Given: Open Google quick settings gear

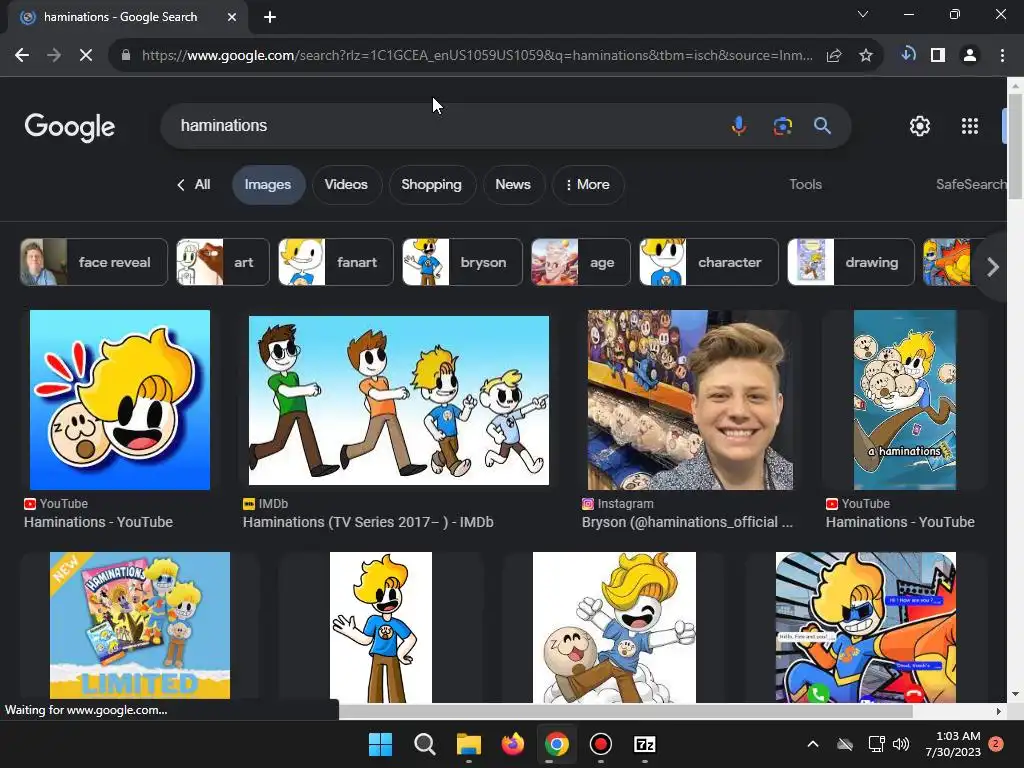Looking at the screenshot, I should [920, 126].
